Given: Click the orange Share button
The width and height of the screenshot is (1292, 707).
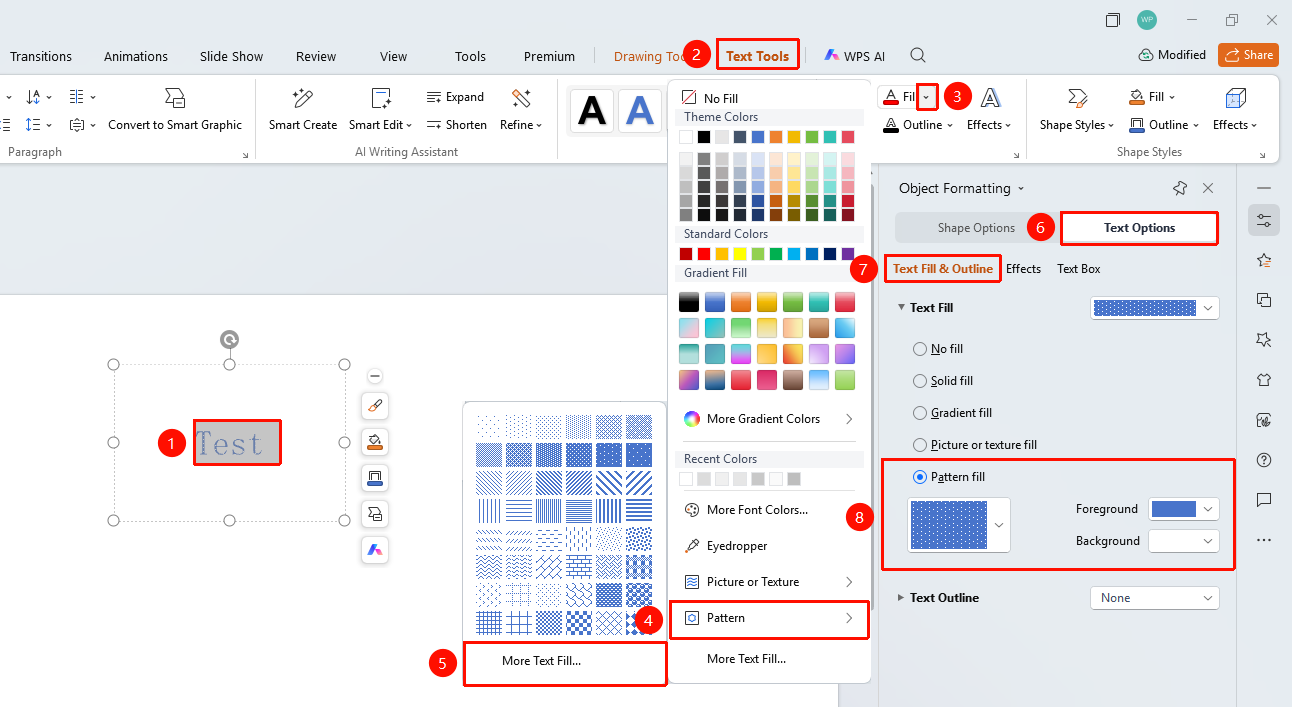Looking at the screenshot, I should click(x=1248, y=55).
